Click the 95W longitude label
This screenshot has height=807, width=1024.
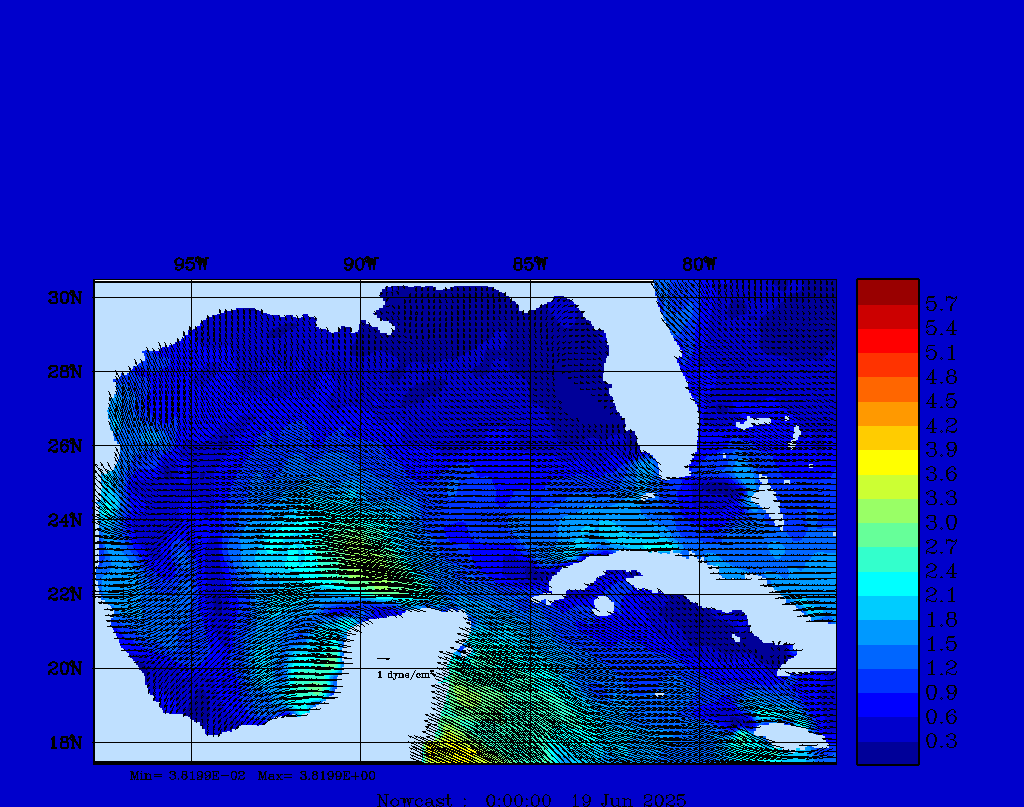pos(191,265)
